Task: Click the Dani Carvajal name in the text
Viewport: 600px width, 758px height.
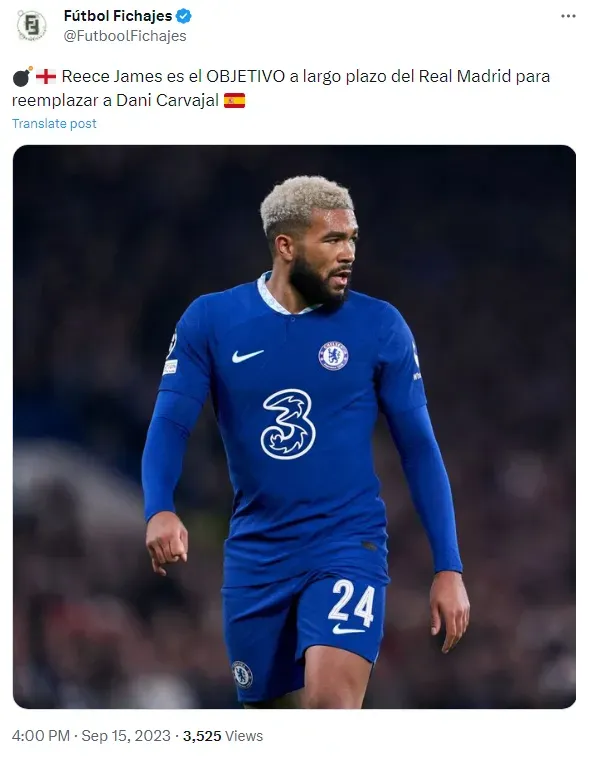Action: 168,101
